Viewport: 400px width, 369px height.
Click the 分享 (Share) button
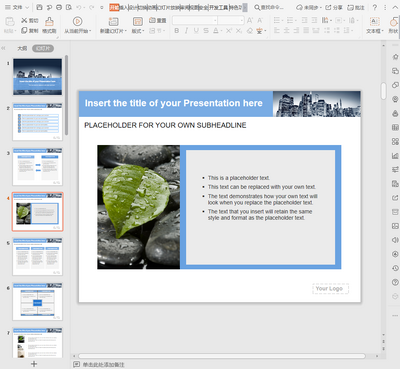click(334, 7)
